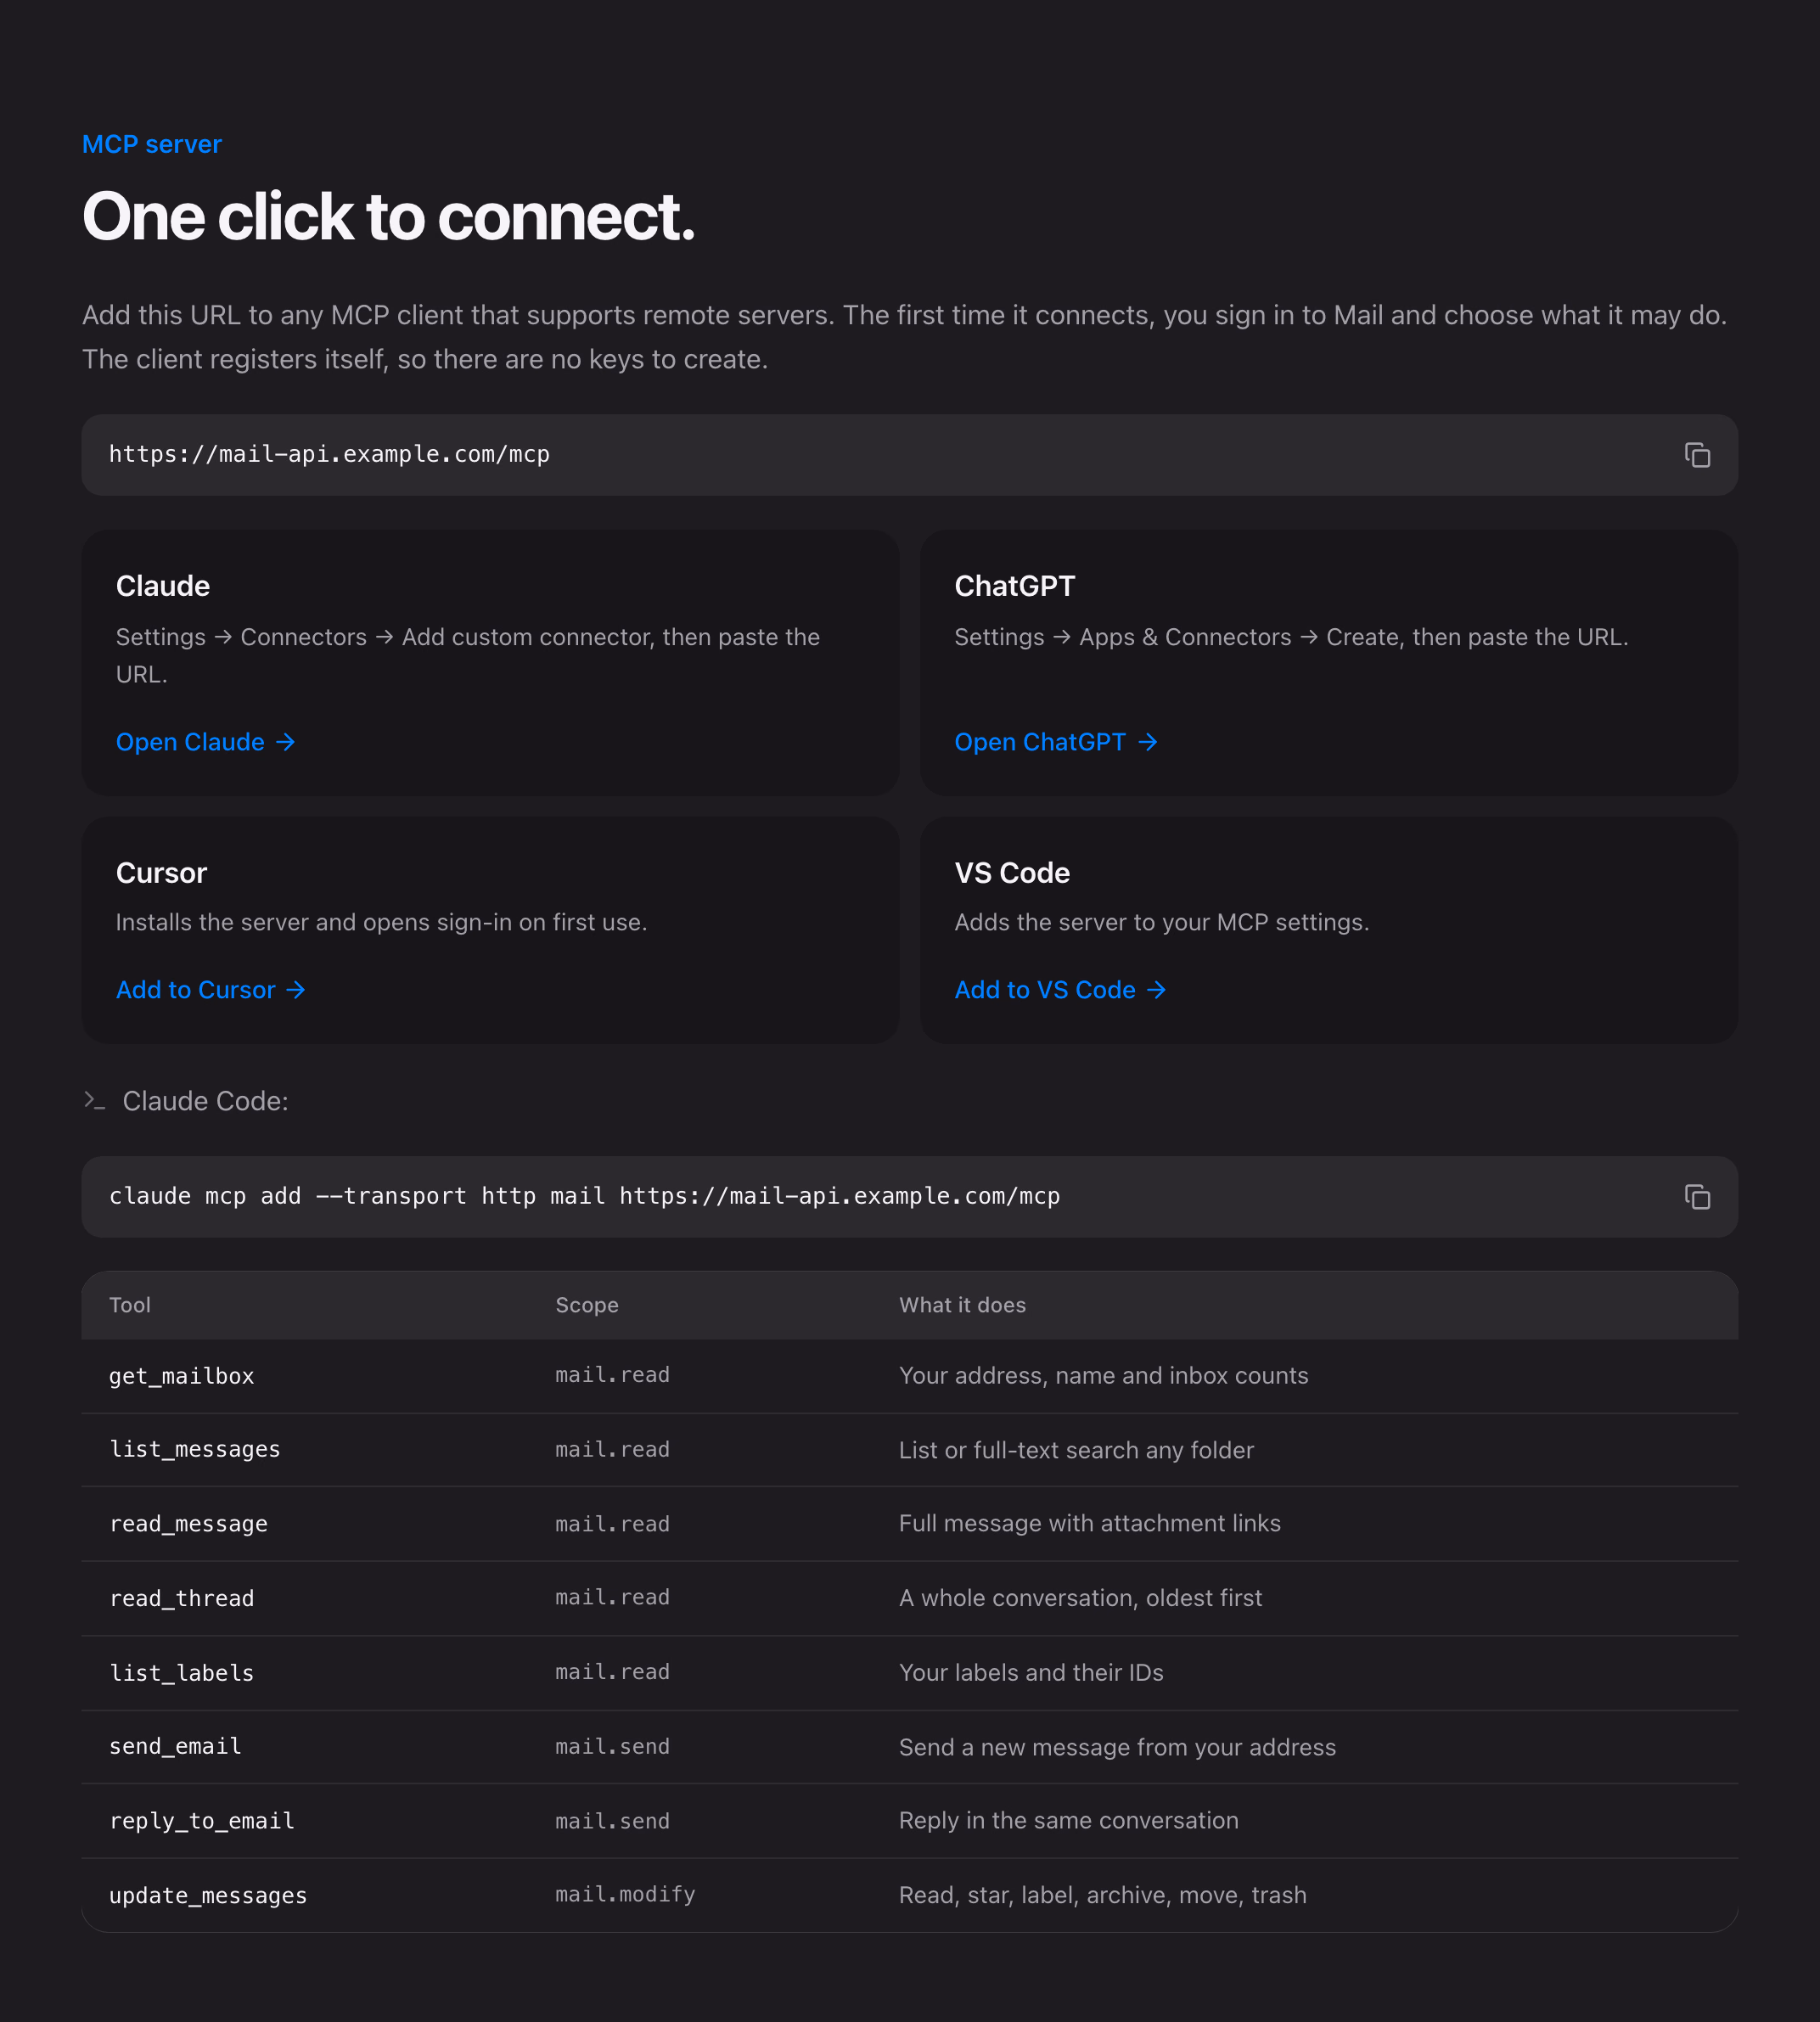Click 'Reply in the same conversation' description
1820x2022 pixels.
click(x=1068, y=1821)
